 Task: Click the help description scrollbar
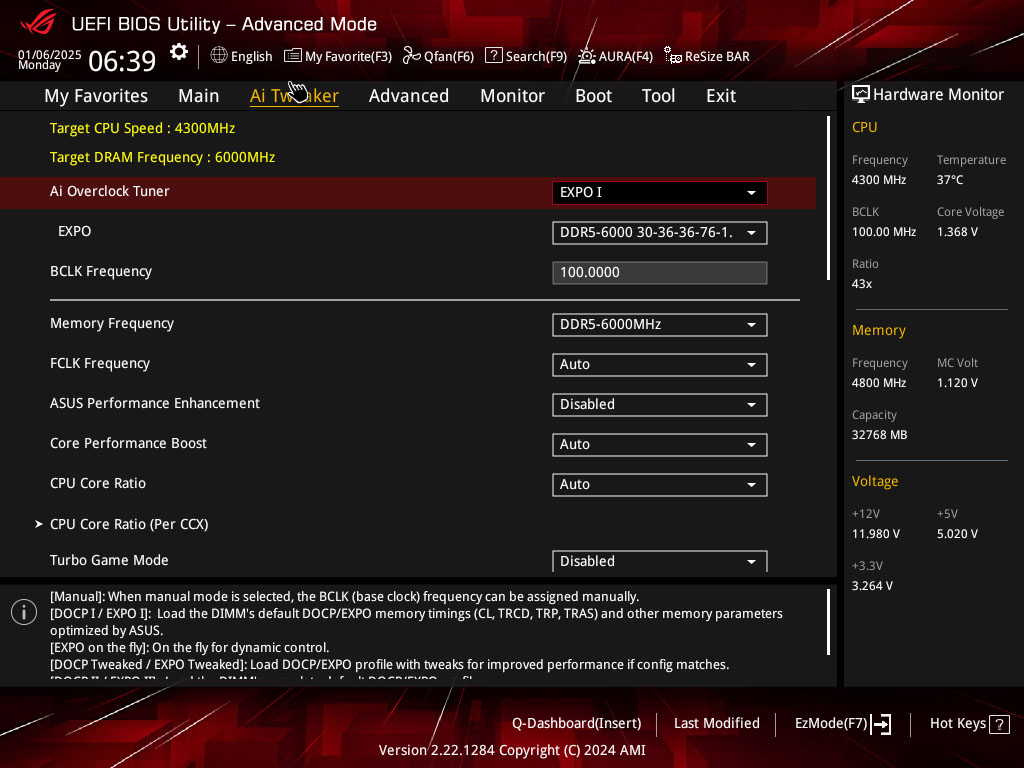click(828, 622)
